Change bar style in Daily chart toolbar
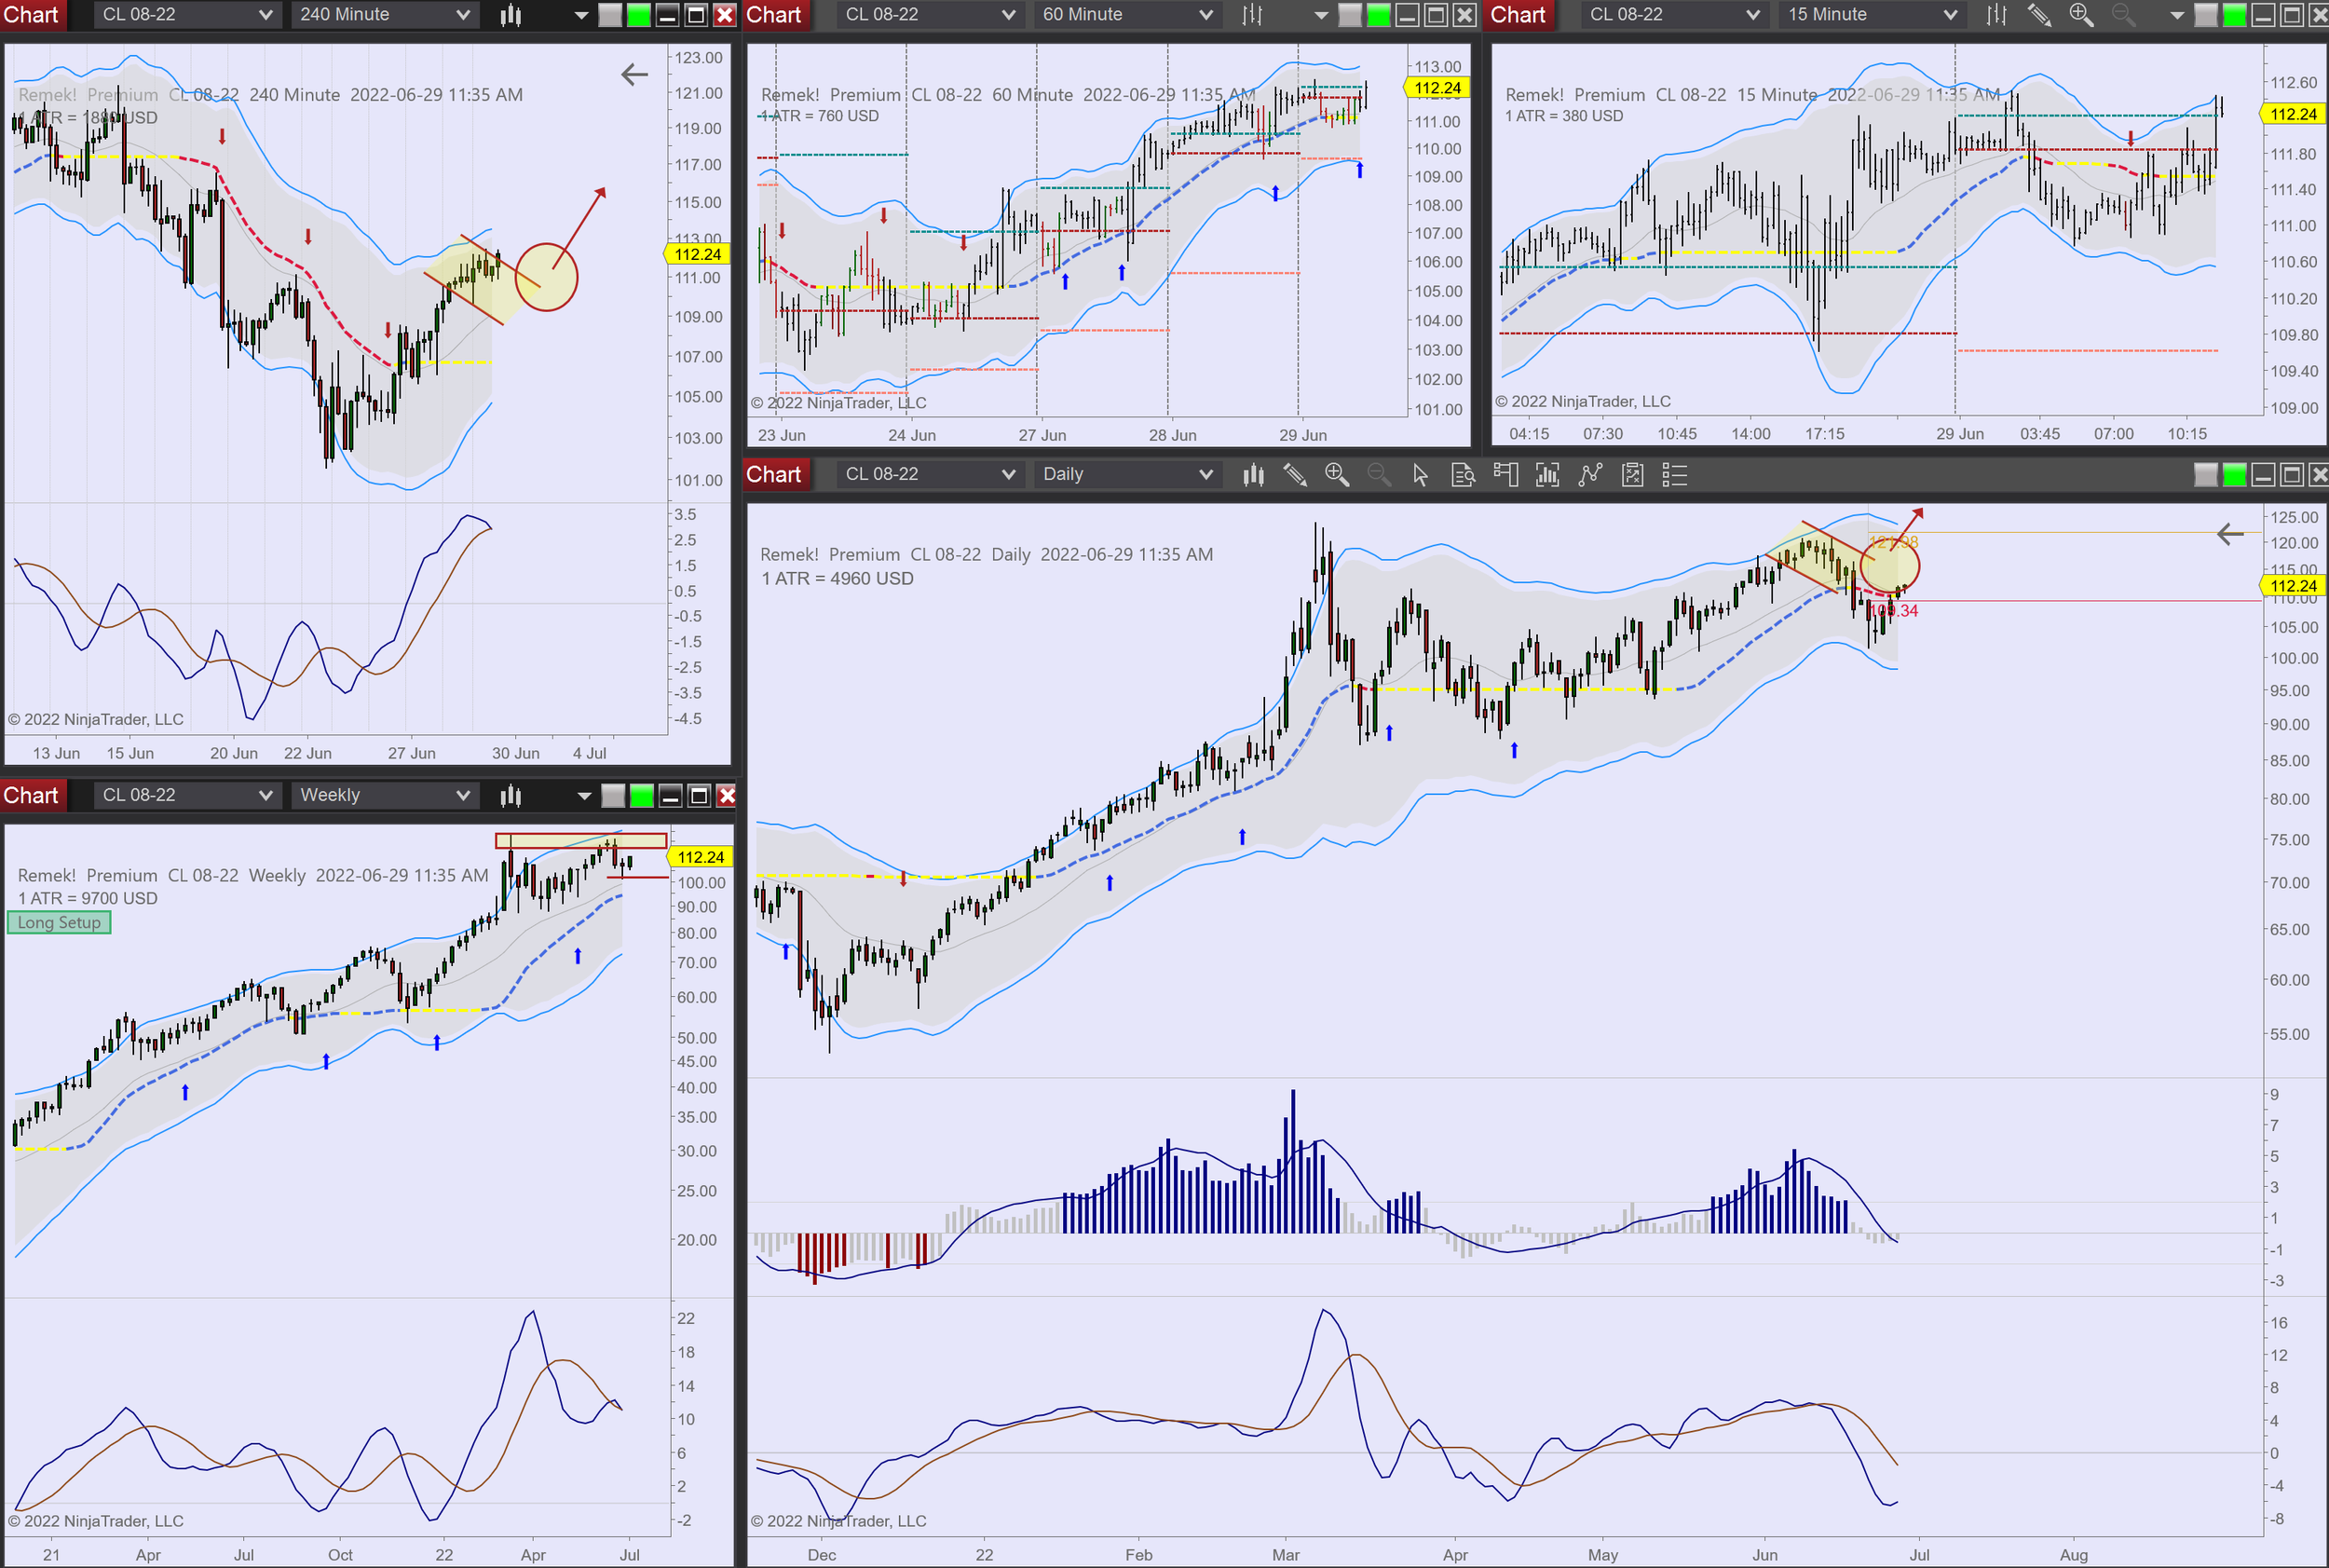Image resolution: width=2329 pixels, height=1568 pixels. (x=1253, y=475)
